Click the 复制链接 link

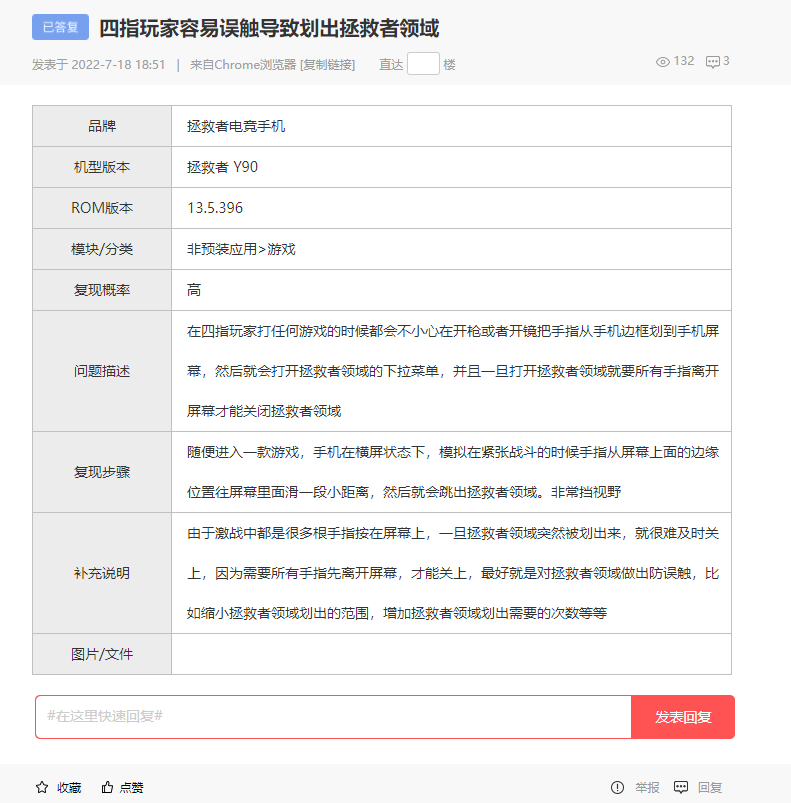pos(328,65)
